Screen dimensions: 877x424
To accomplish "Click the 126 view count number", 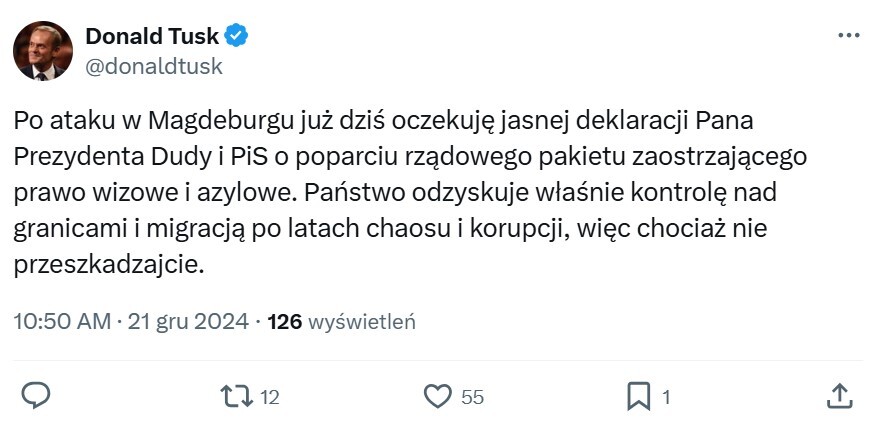I will (x=286, y=322).
